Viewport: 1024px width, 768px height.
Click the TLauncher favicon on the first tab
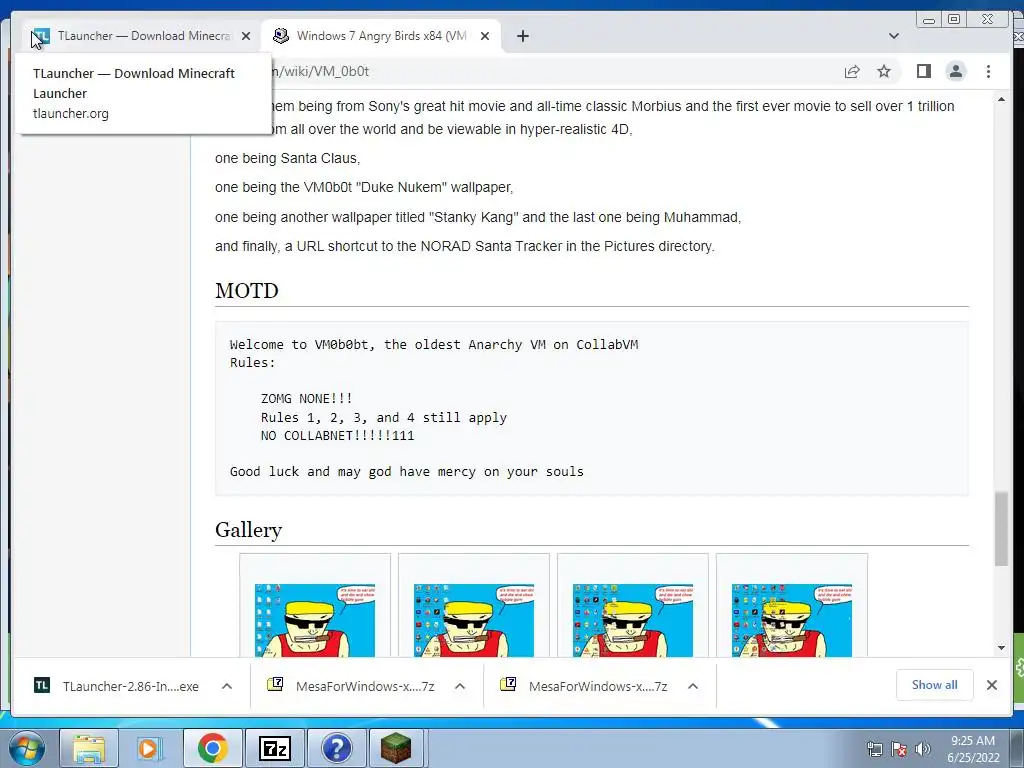41,36
